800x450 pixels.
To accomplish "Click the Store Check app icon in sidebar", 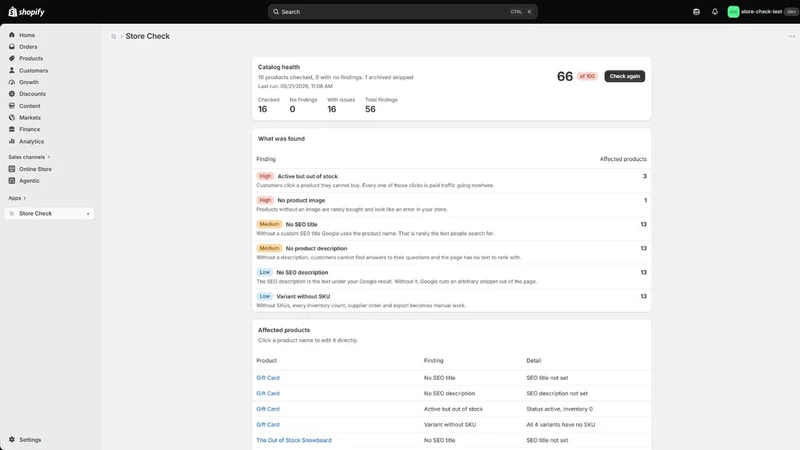I will point(12,213).
